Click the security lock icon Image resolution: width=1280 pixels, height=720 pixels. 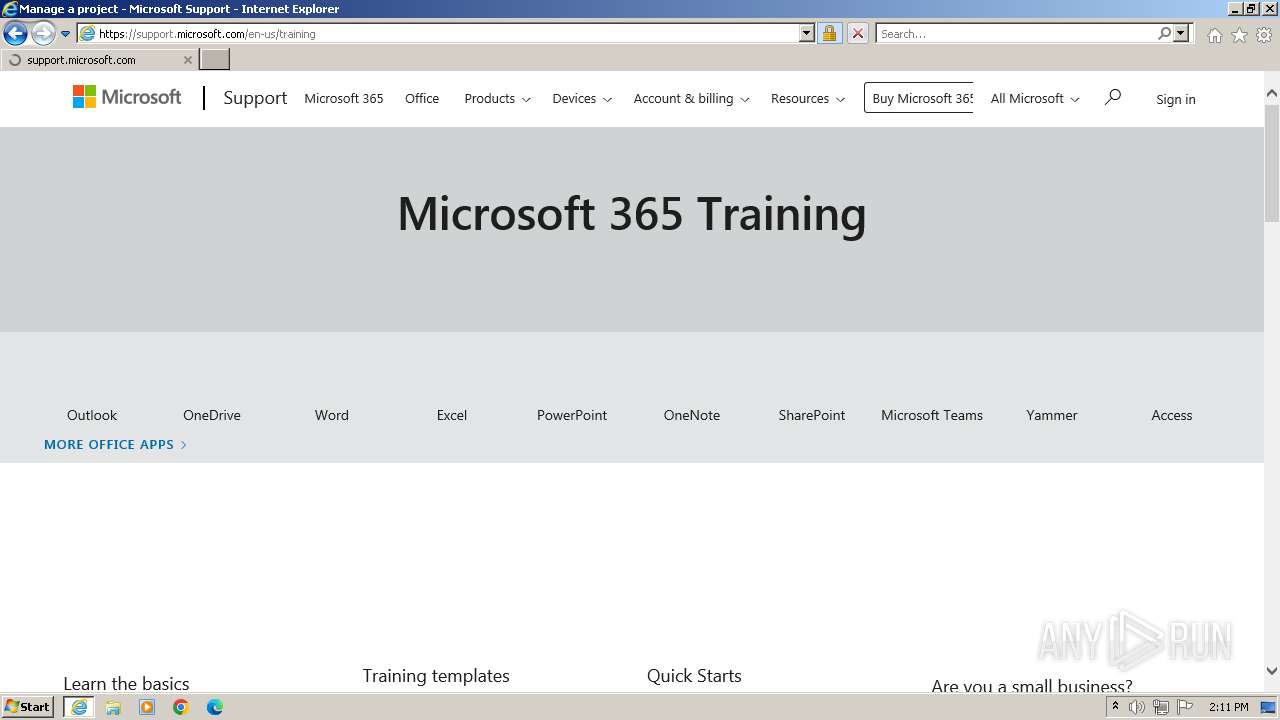coord(829,33)
